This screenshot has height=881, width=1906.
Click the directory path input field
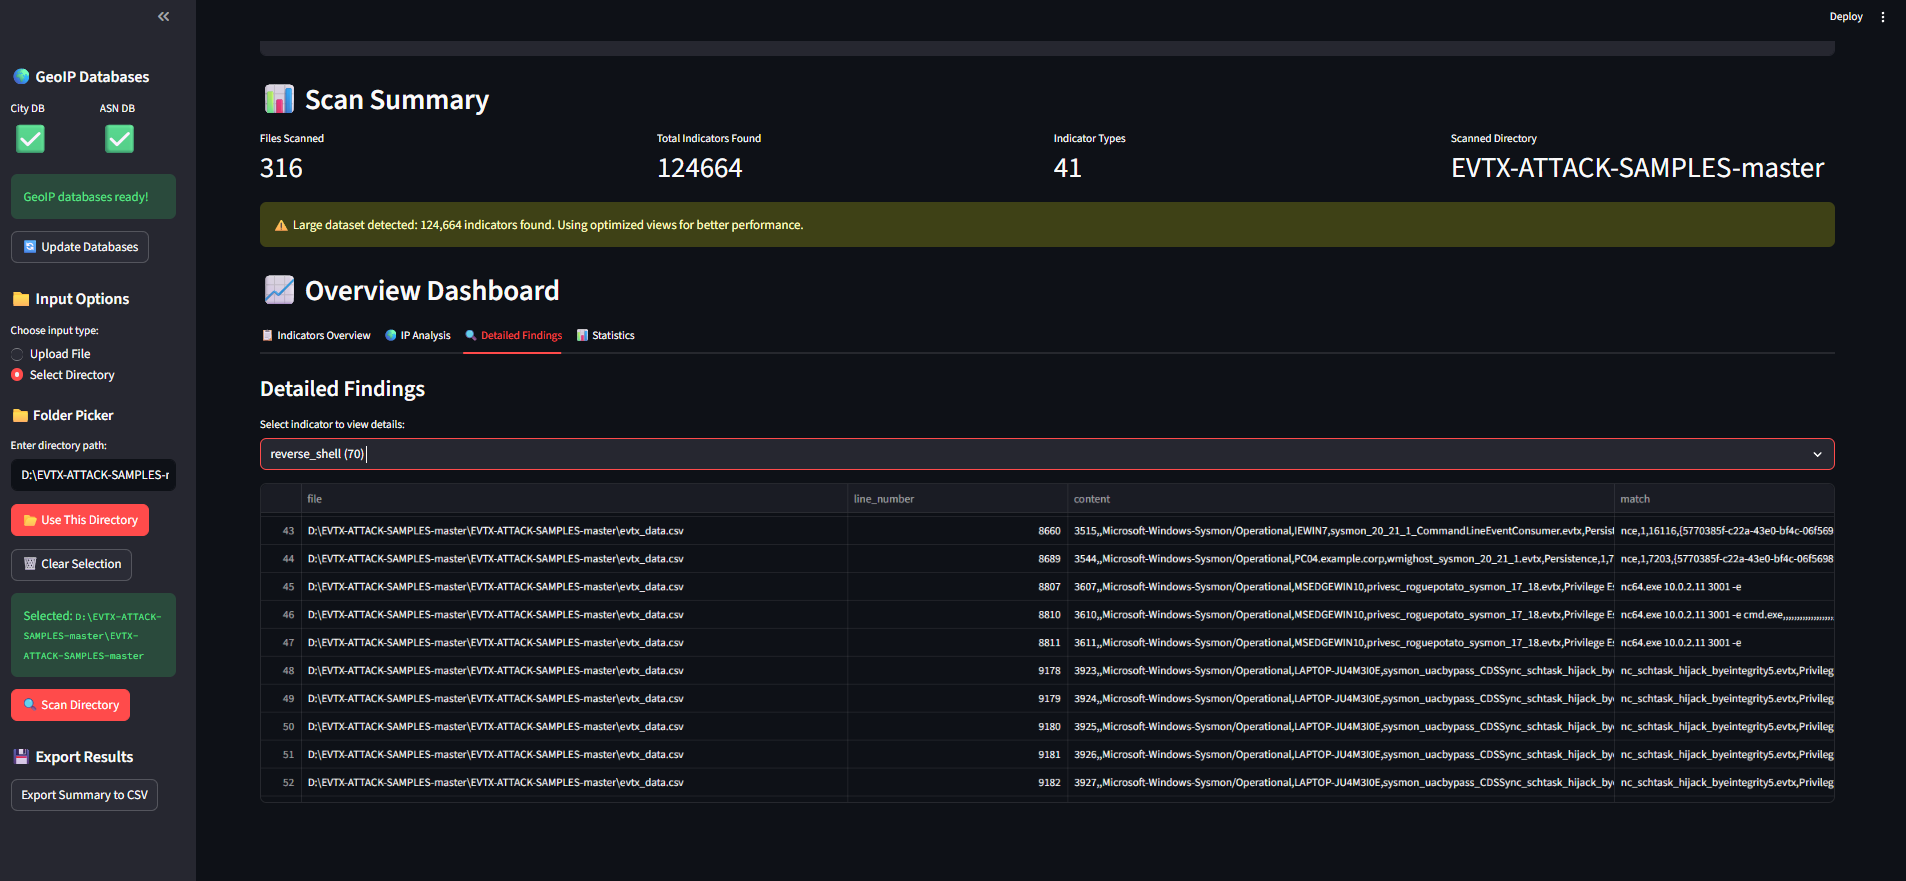click(x=93, y=475)
